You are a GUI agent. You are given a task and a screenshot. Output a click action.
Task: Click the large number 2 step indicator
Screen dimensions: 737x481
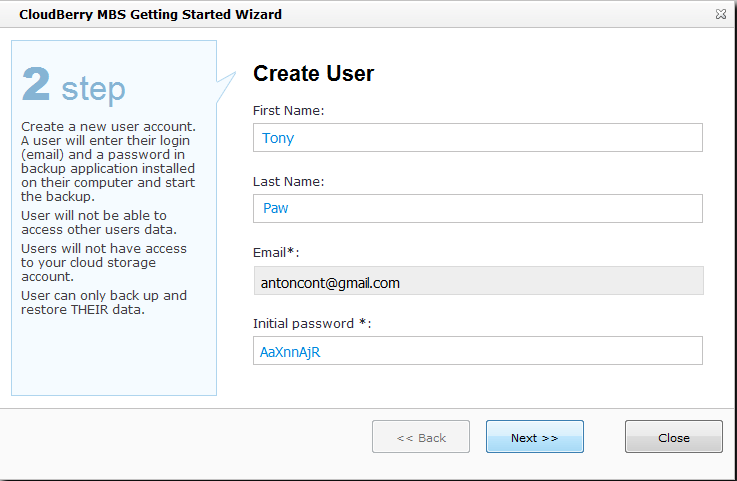[36, 86]
